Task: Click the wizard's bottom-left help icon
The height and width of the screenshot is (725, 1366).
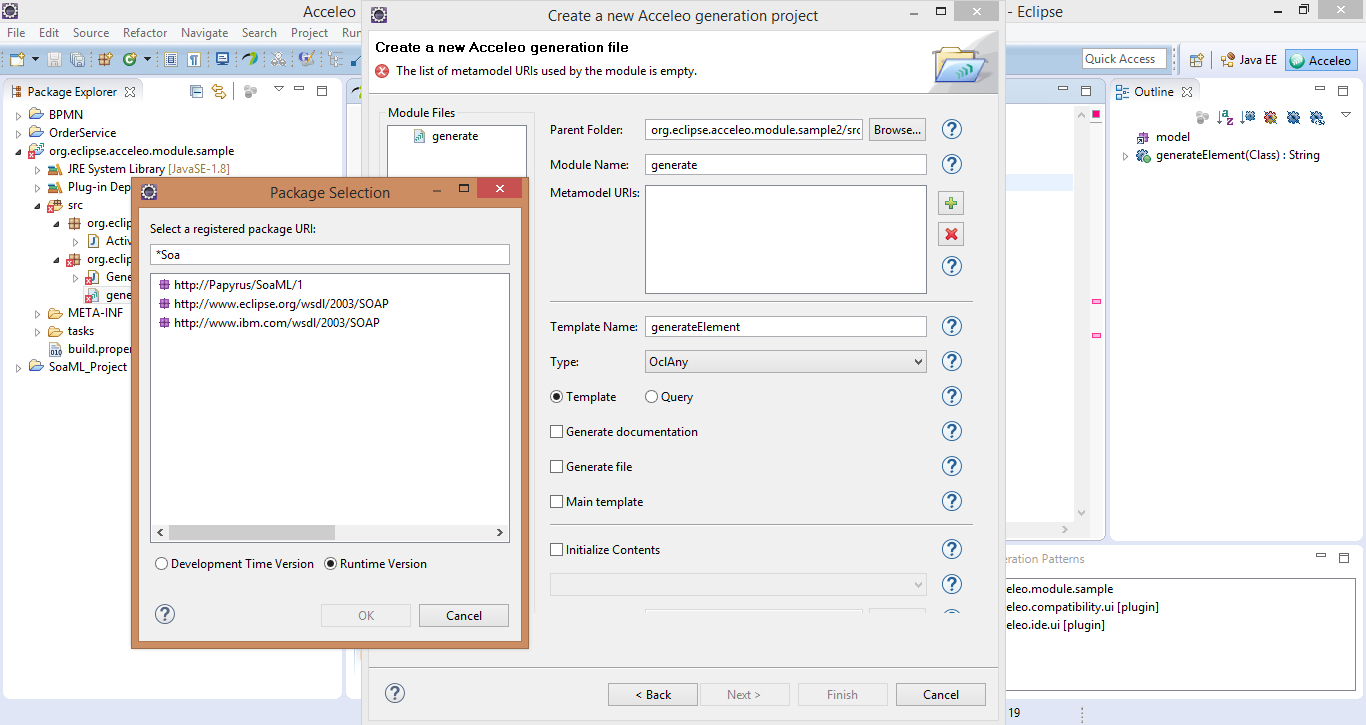Action: tap(395, 693)
